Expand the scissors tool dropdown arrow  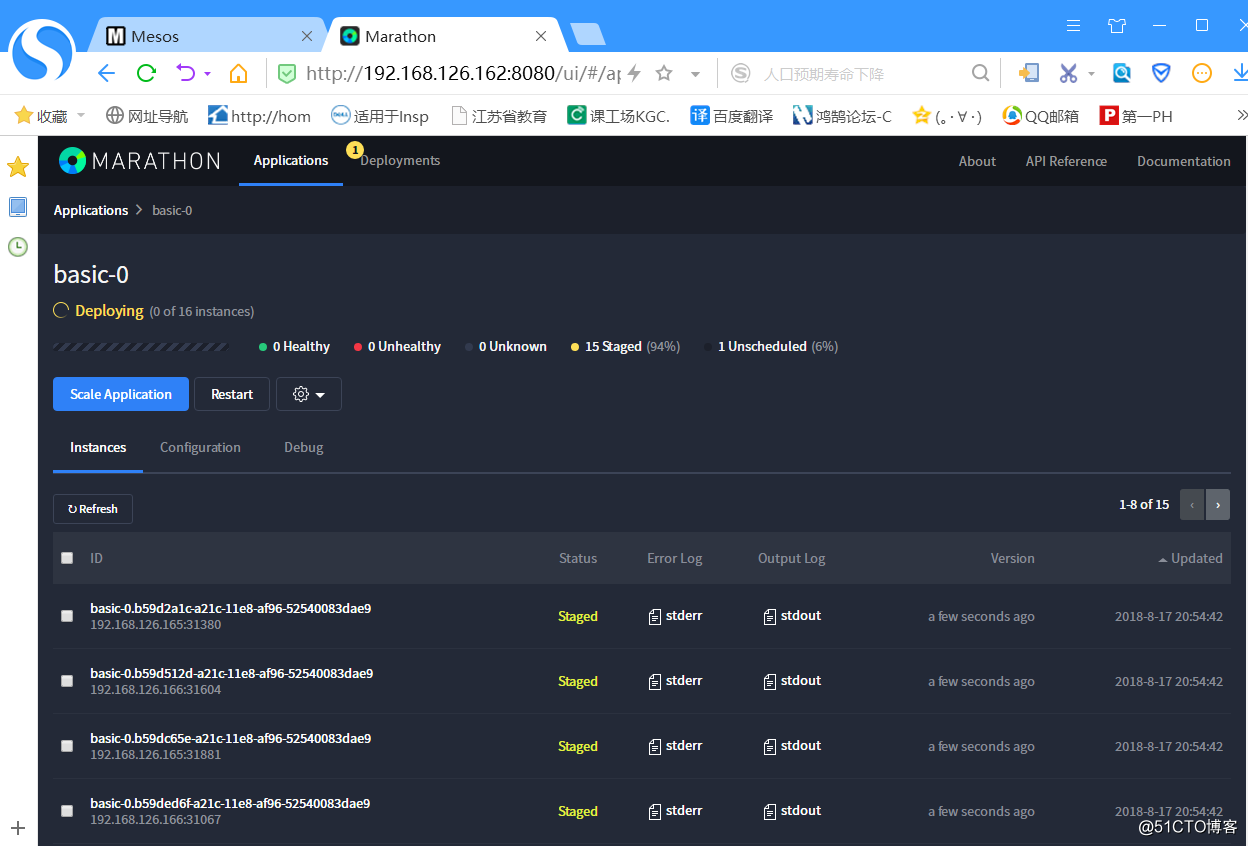(x=1091, y=74)
